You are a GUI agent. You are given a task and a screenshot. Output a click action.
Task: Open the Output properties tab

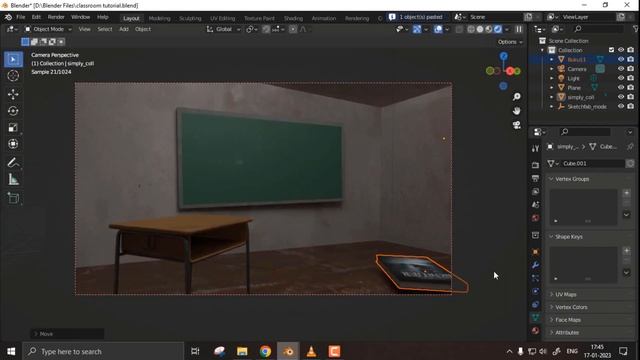pyautogui.click(x=536, y=178)
